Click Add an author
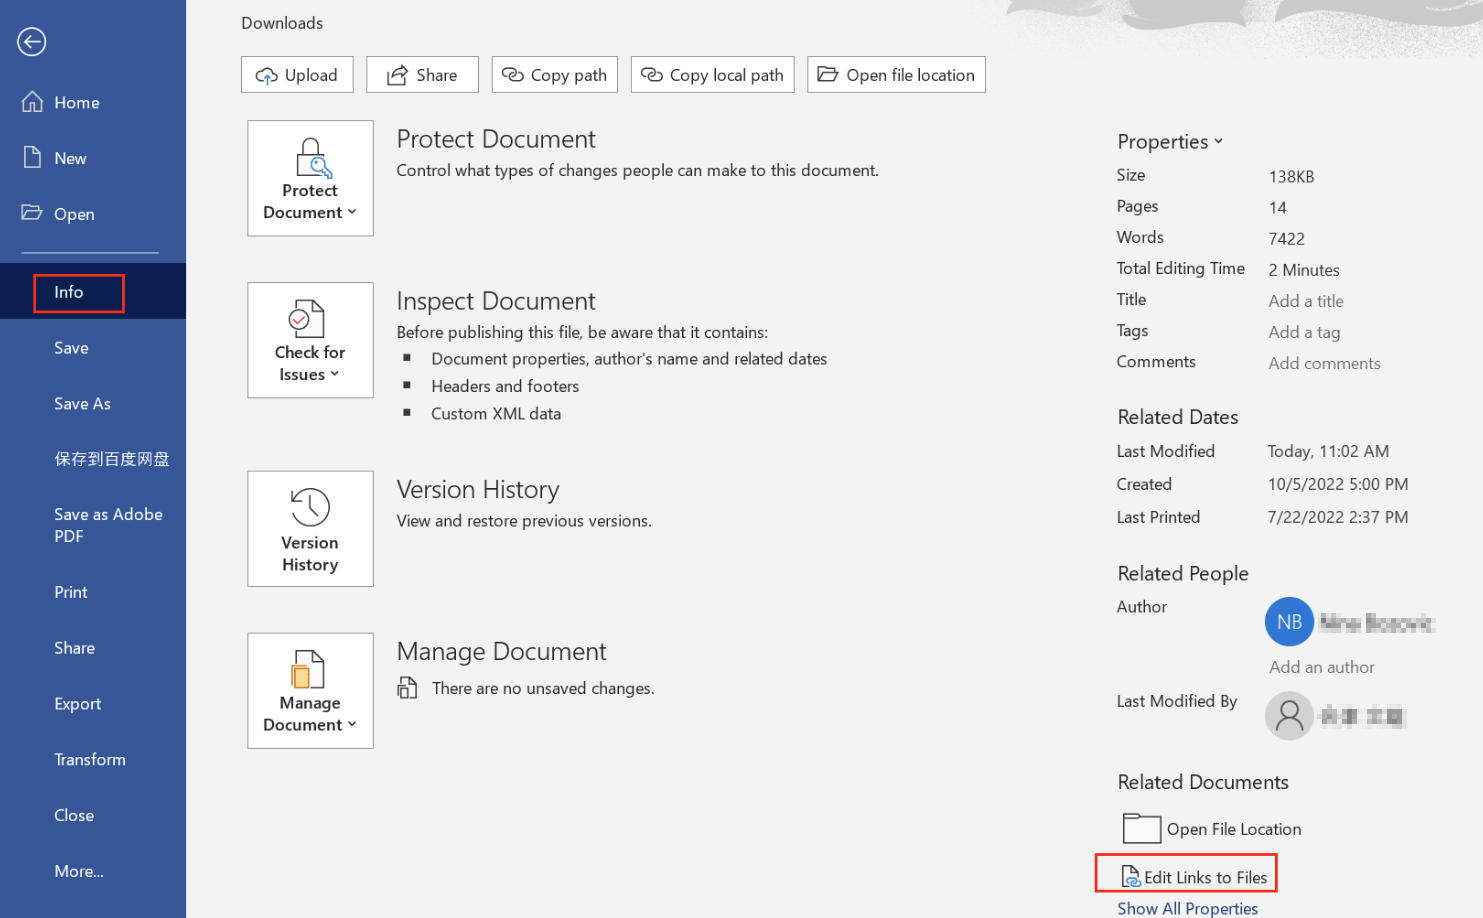1483x918 pixels. tap(1320, 667)
